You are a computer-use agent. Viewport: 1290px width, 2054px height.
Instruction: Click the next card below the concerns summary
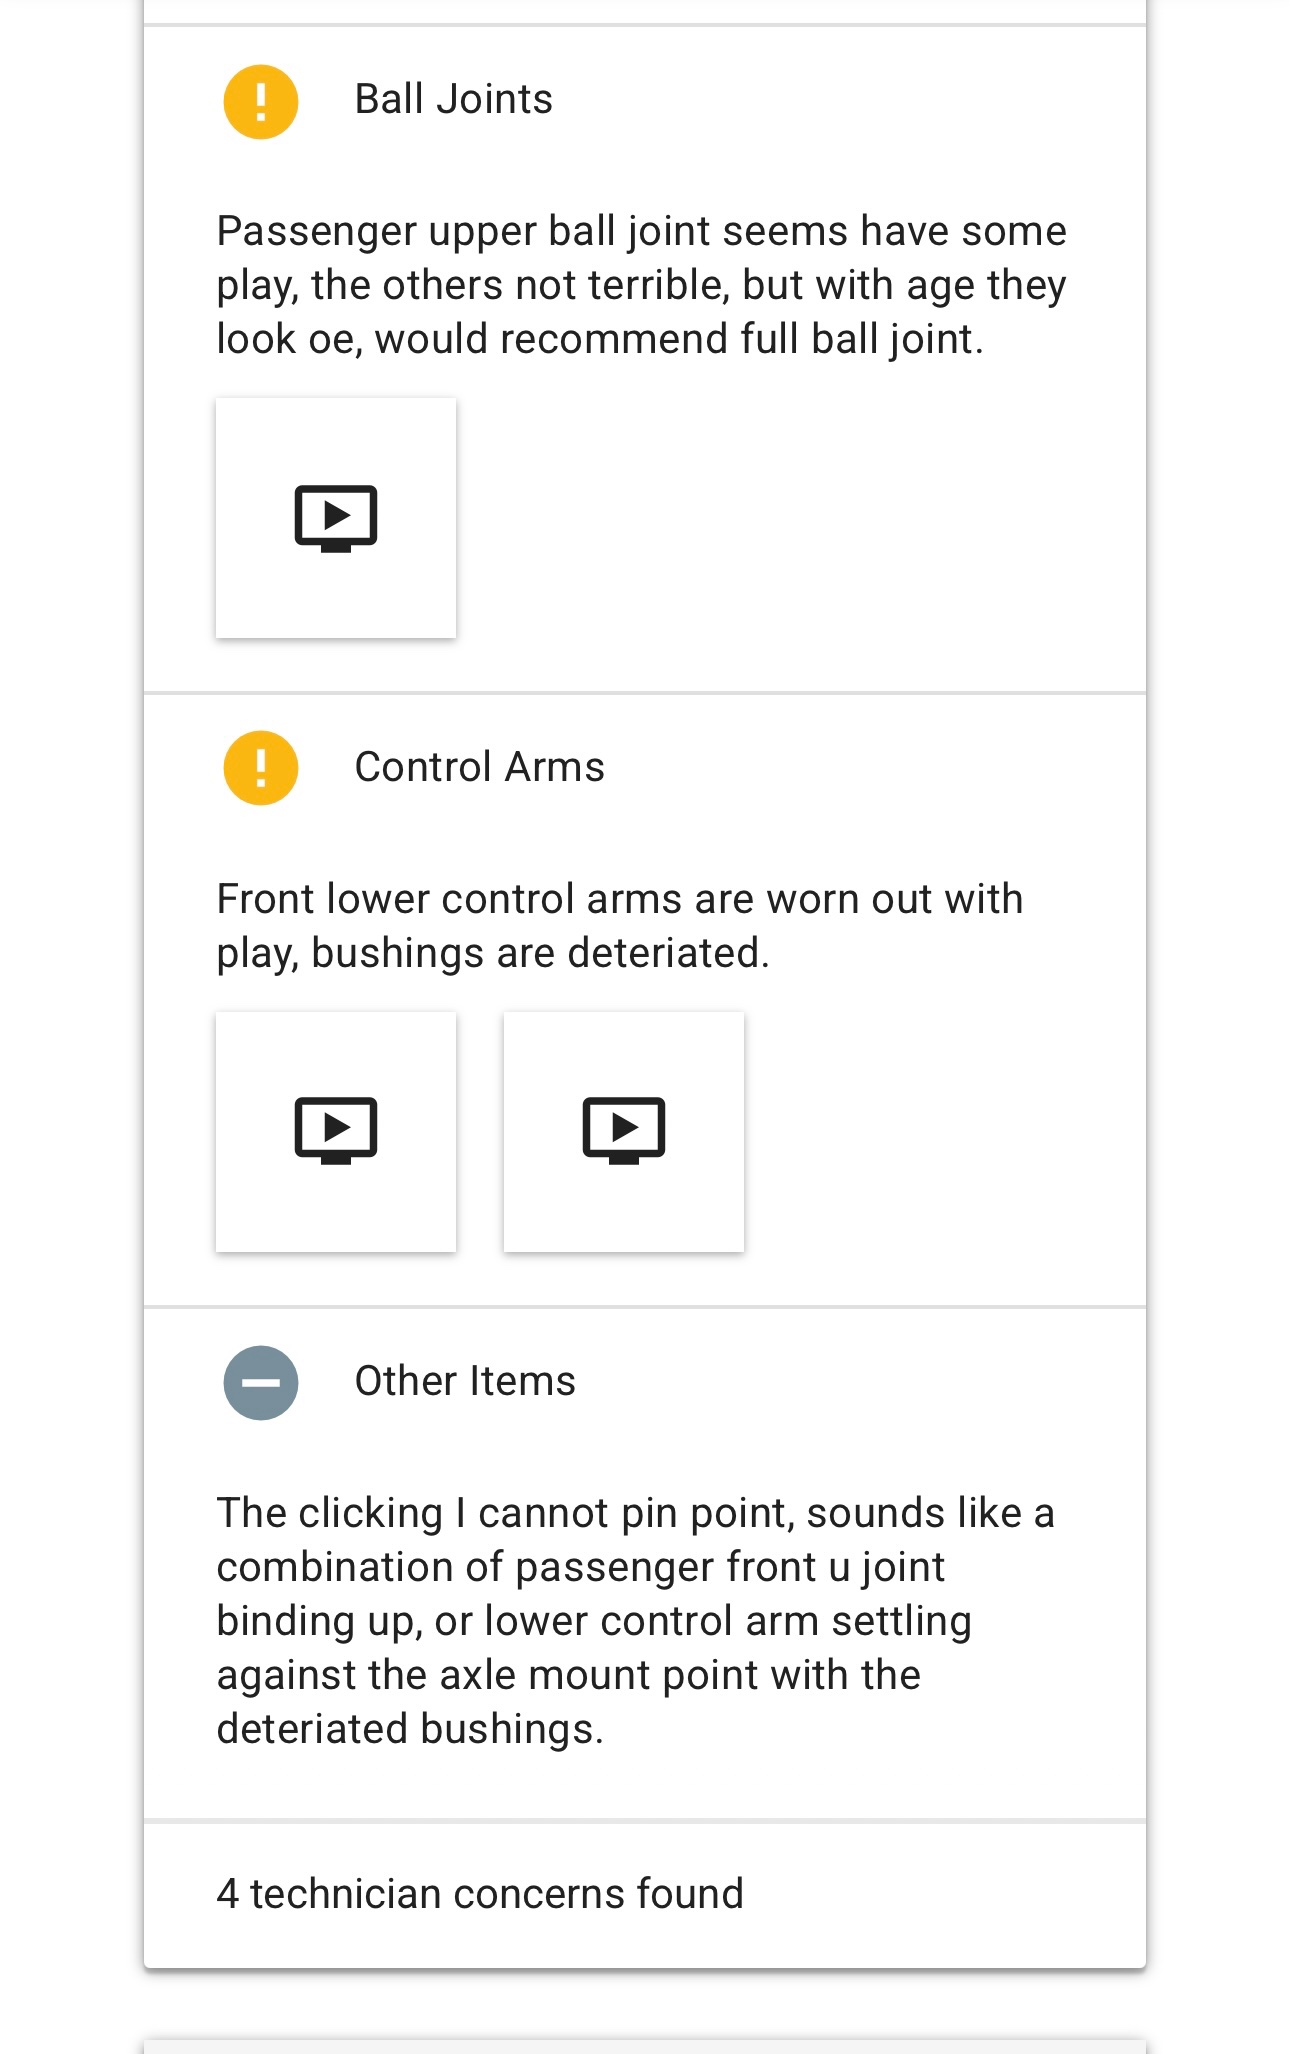(645, 2046)
